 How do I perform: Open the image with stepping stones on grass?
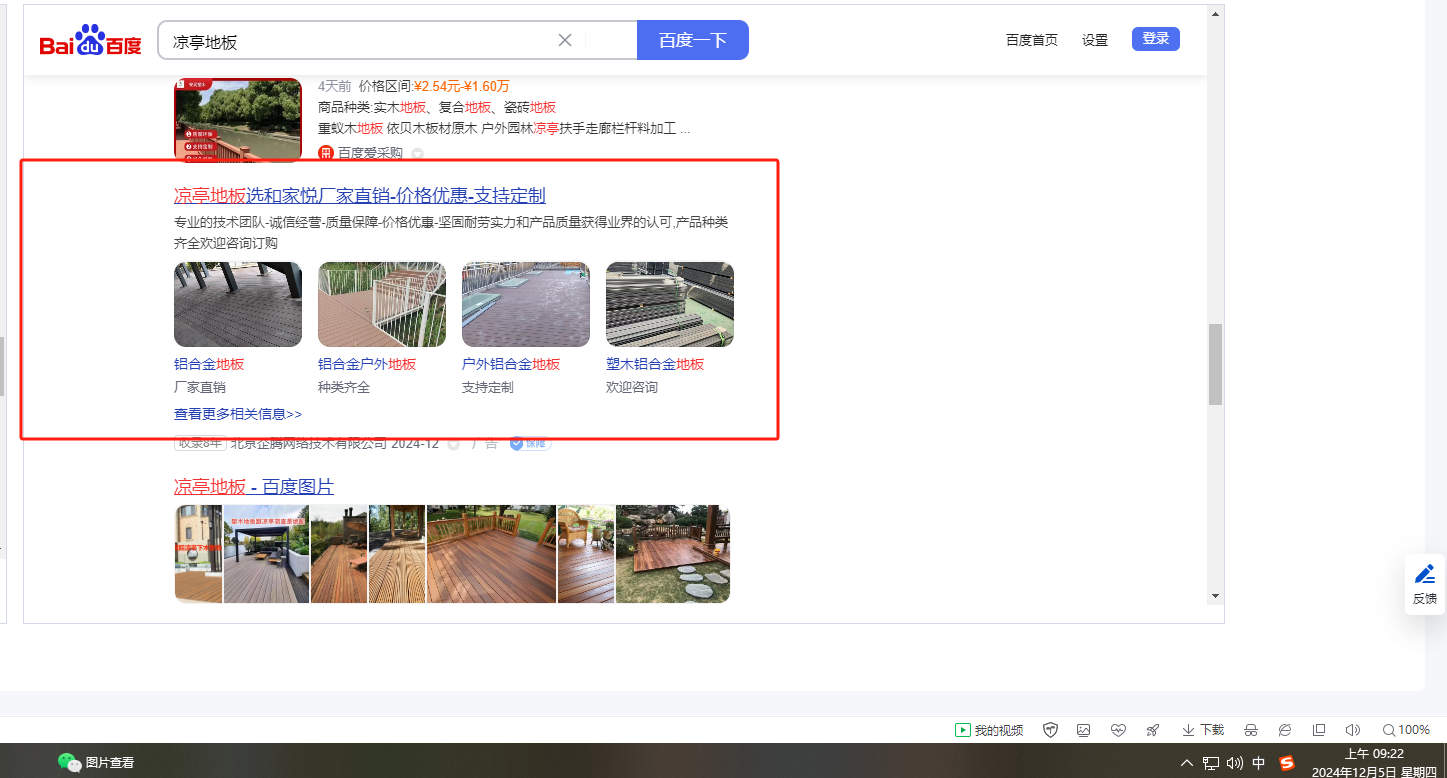tap(673, 554)
